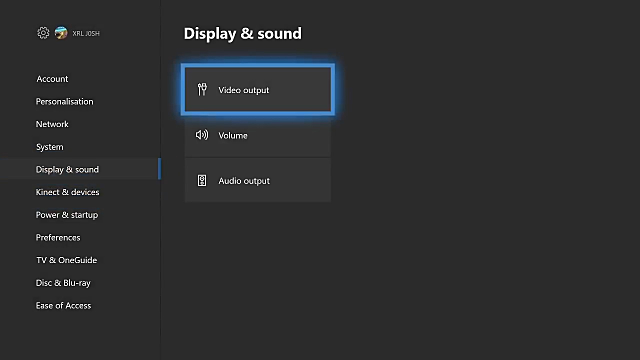The height and width of the screenshot is (360, 640).
Task: Click the Video output cable icon
Action: point(202,89)
